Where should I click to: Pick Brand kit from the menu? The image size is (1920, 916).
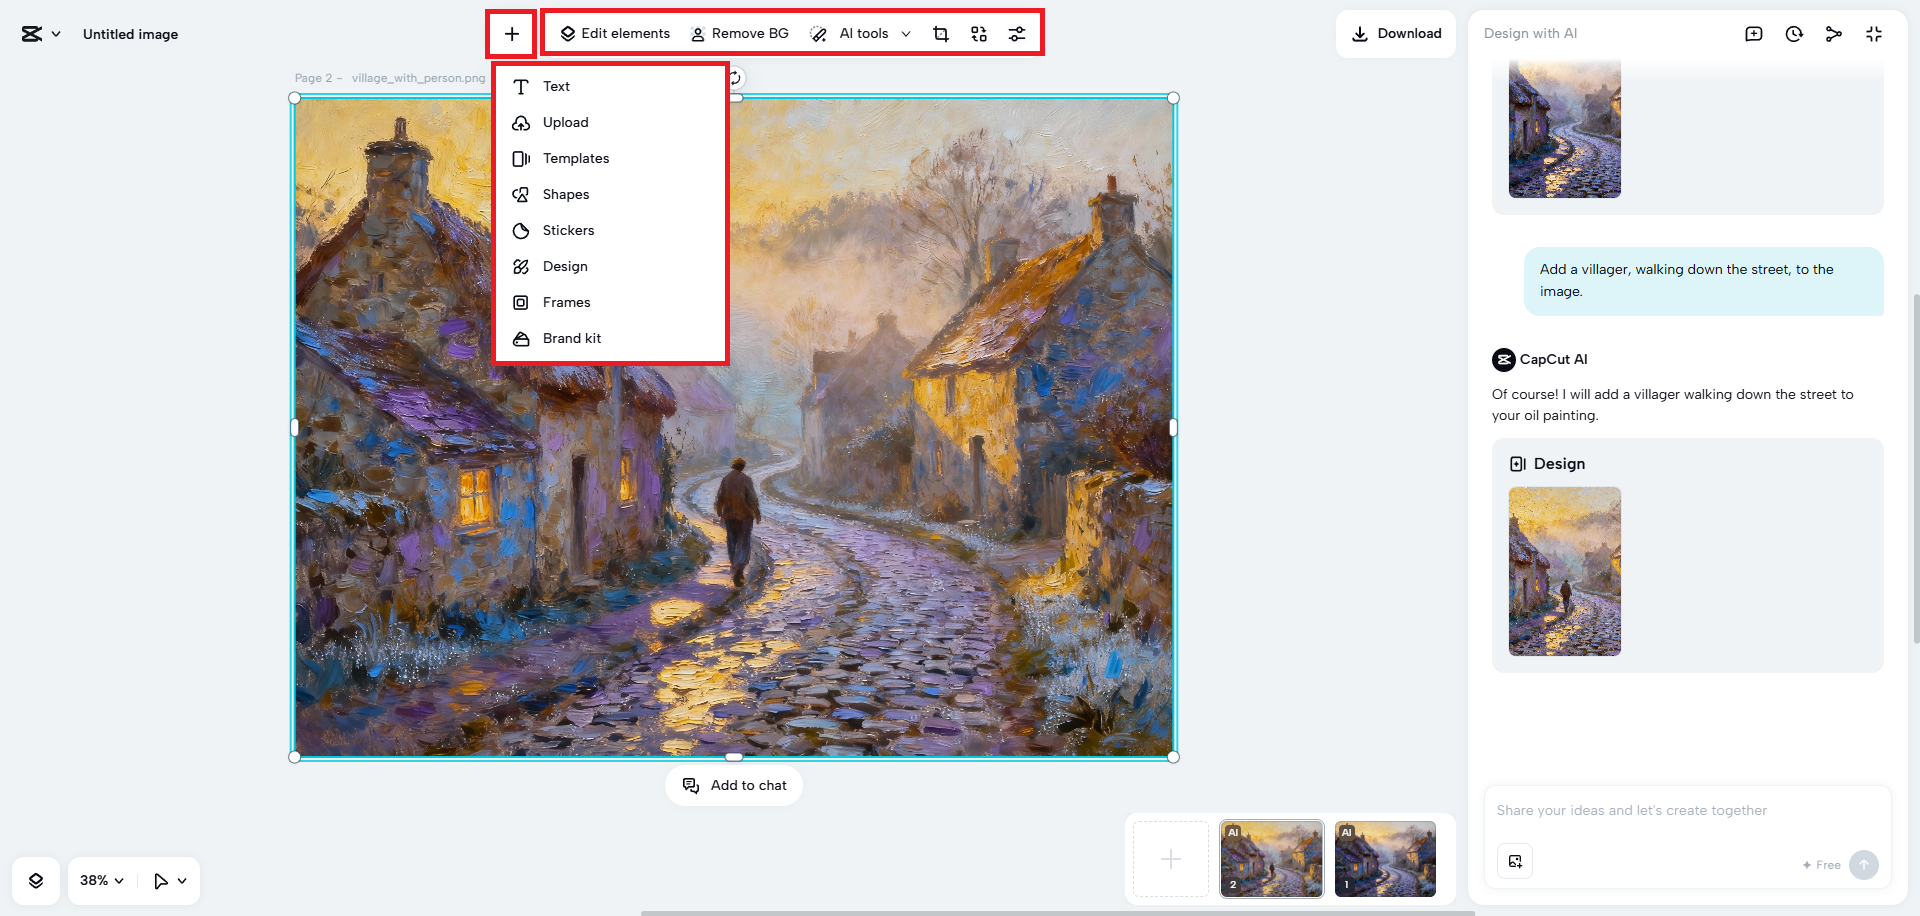[x=571, y=339]
